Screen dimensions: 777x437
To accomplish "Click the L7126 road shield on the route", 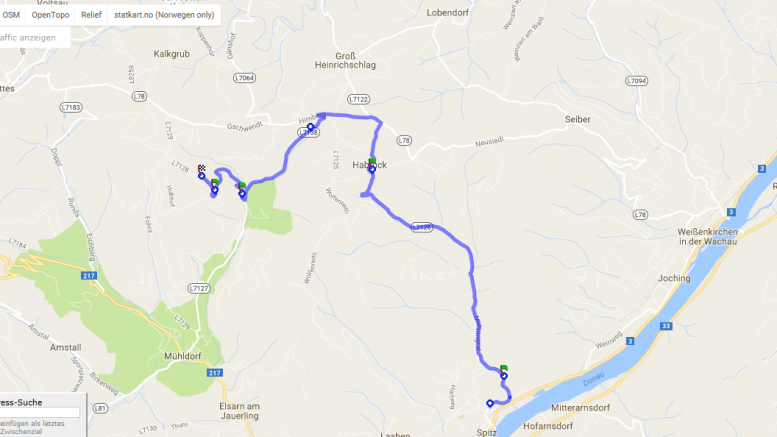I will pos(422,227).
